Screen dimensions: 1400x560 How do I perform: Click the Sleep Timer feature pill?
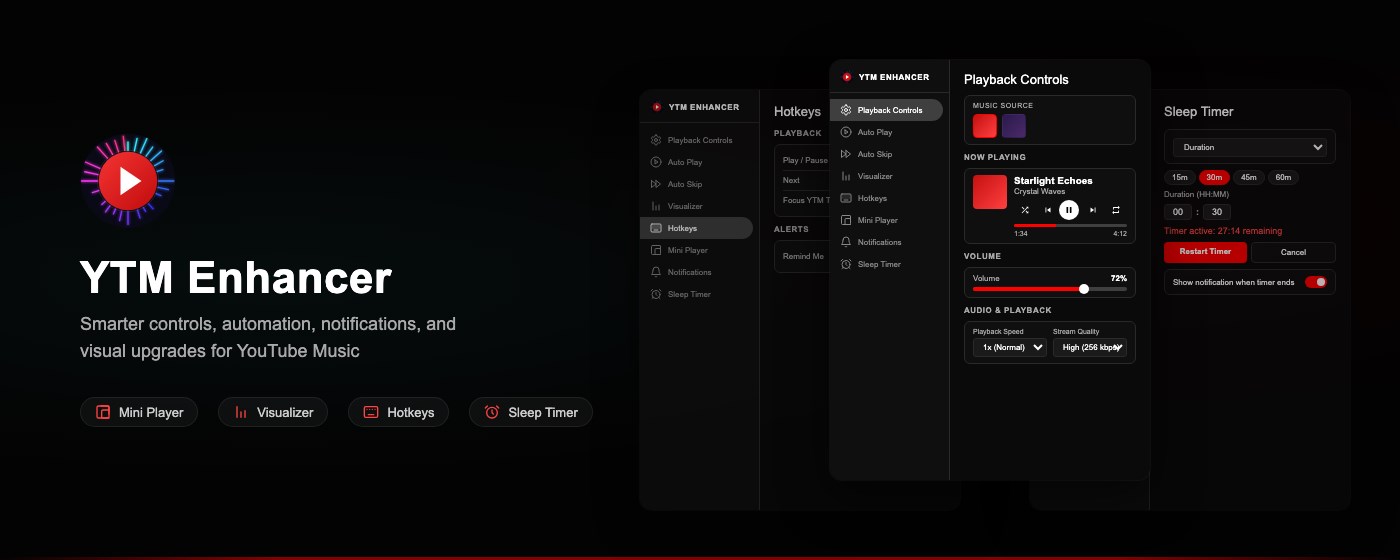pyautogui.click(x=531, y=412)
